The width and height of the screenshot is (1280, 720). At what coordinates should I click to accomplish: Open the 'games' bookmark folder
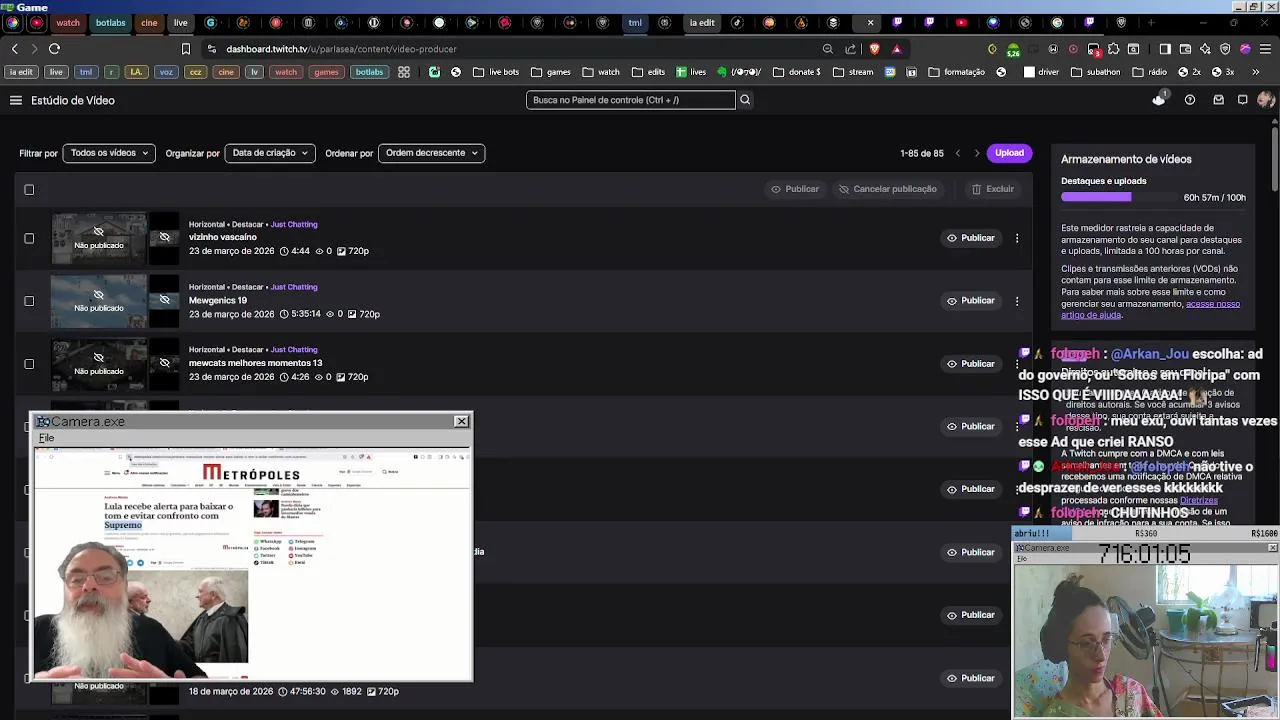[551, 72]
